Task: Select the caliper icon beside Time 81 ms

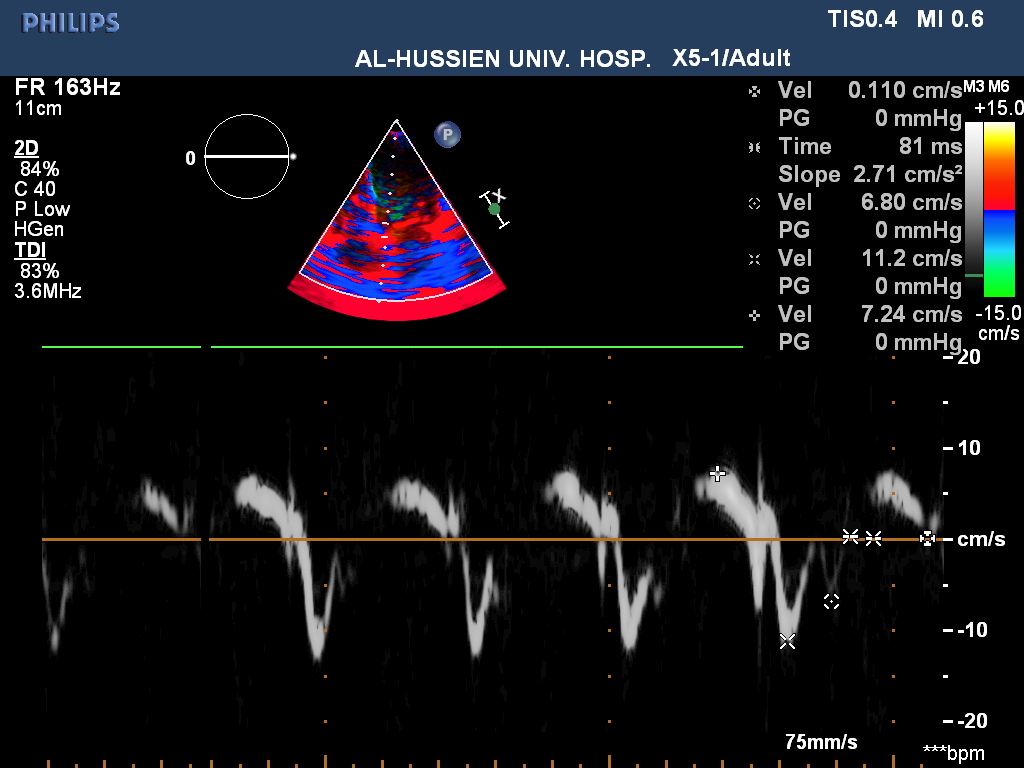Action: click(x=754, y=147)
